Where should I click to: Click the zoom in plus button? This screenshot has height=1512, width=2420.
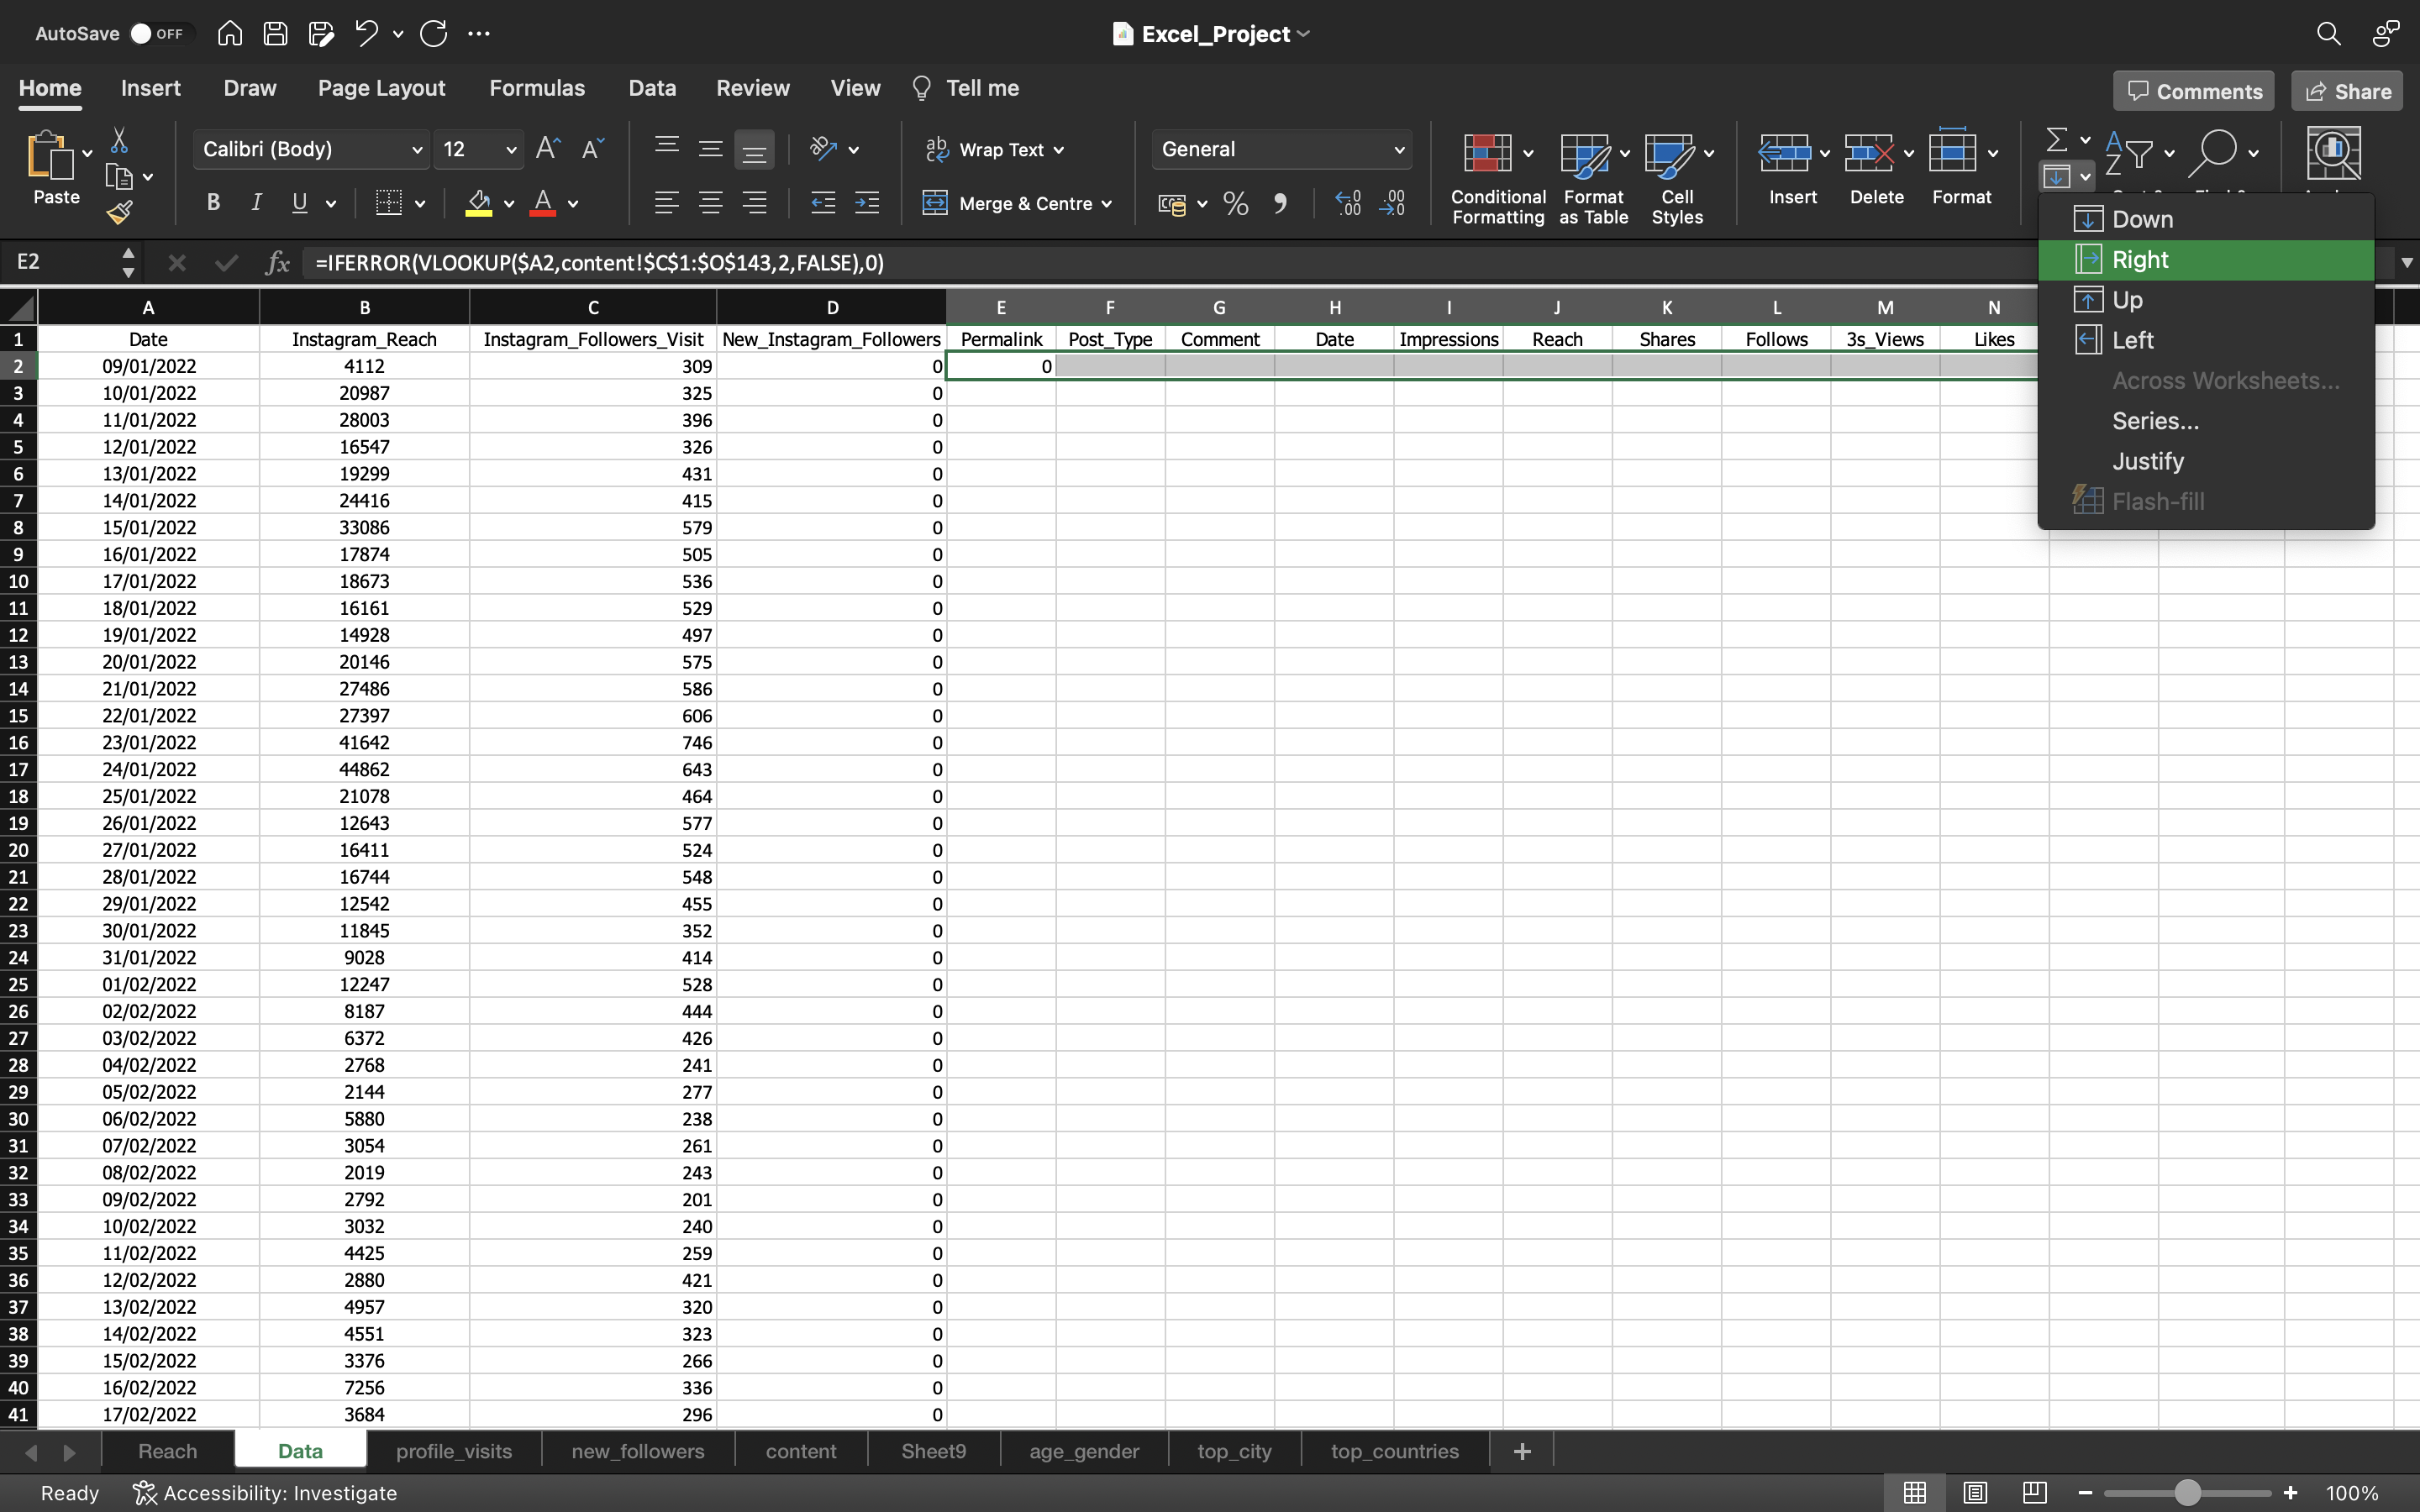[x=2290, y=1492]
